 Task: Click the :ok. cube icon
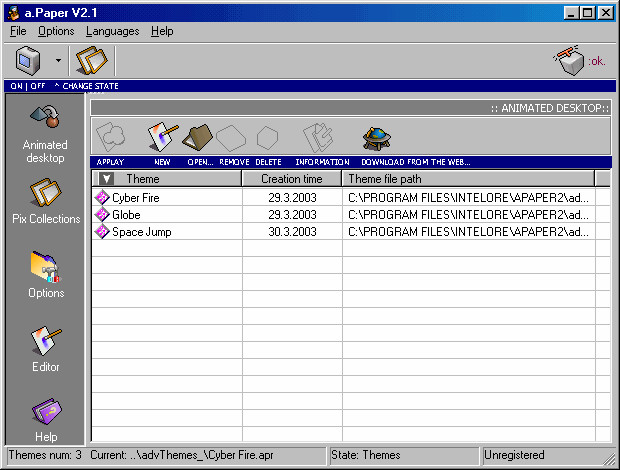(569, 60)
